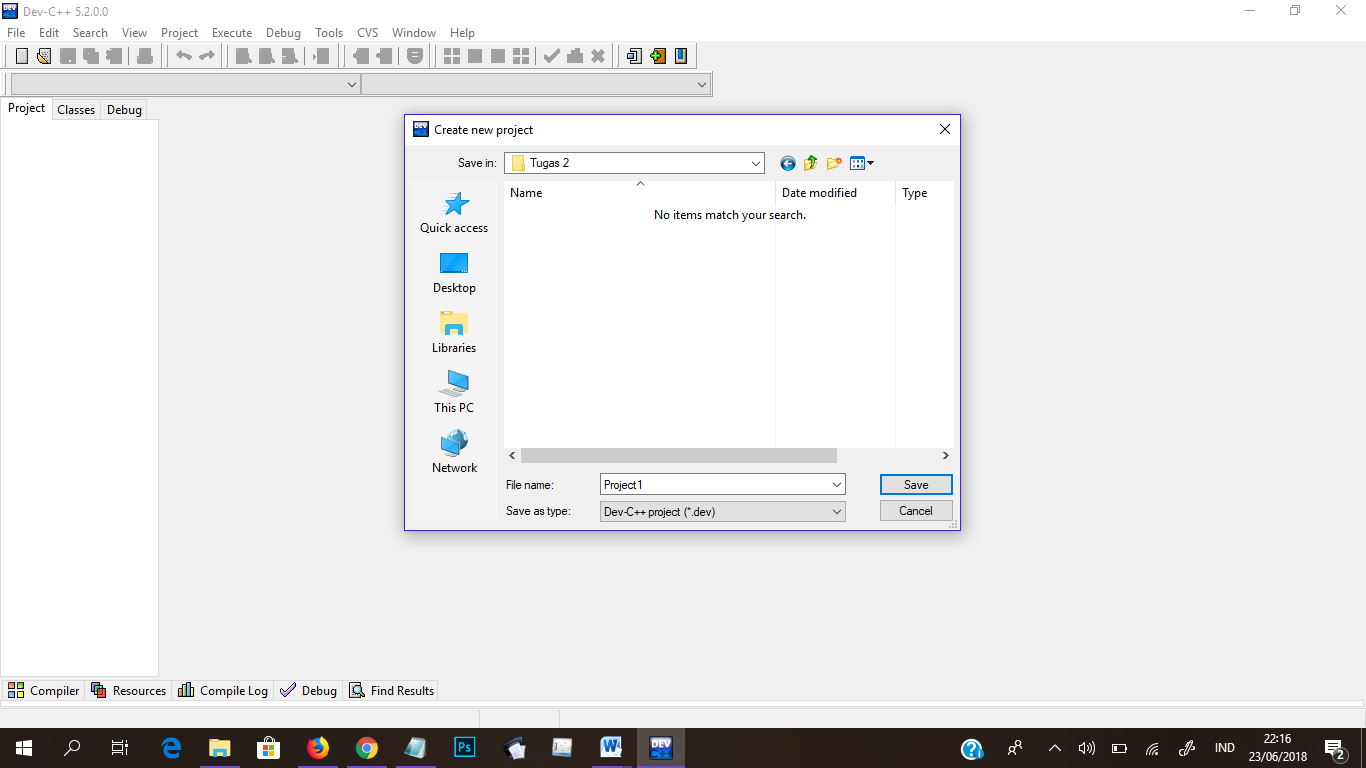Viewport: 1366px width, 768px height.
Task: Select Quick access in the places bar
Action: click(x=454, y=213)
